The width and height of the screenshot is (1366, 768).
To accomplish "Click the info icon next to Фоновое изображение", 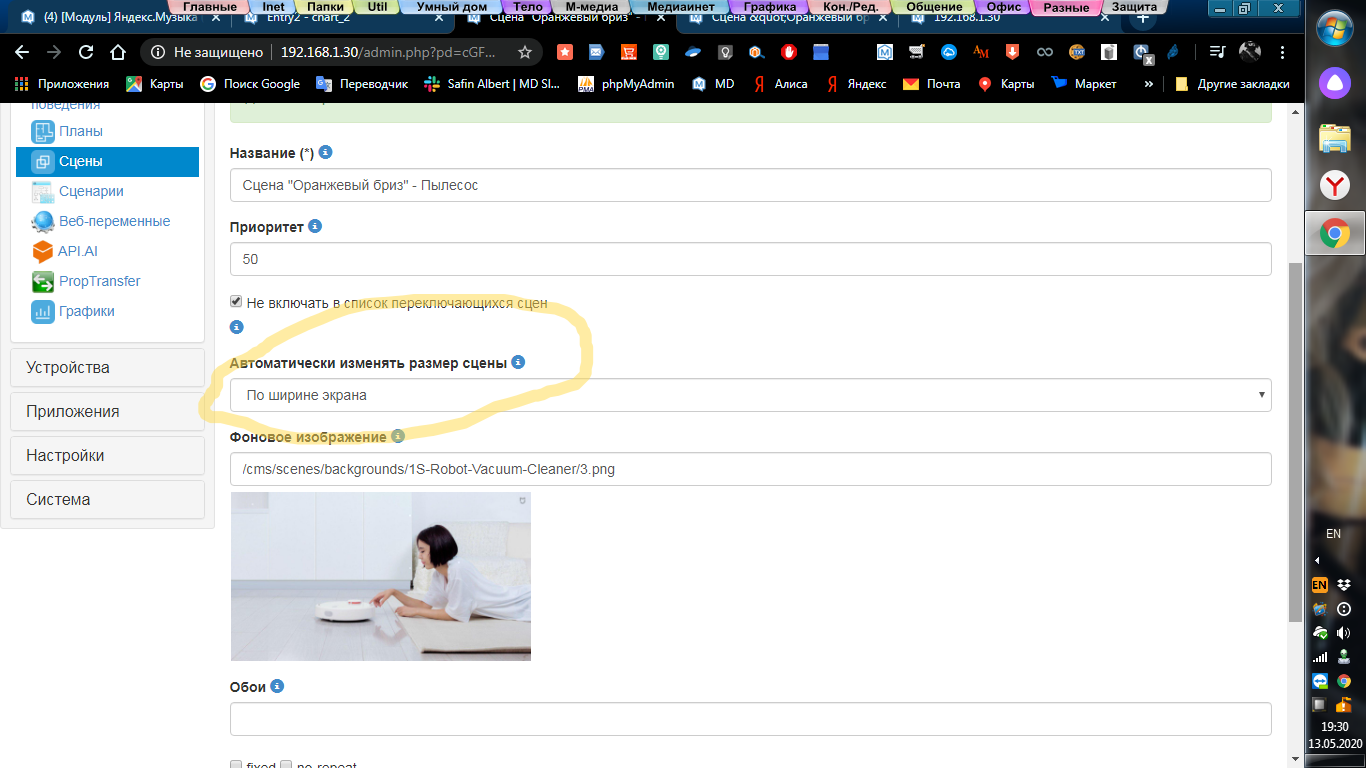I will pos(398,437).
